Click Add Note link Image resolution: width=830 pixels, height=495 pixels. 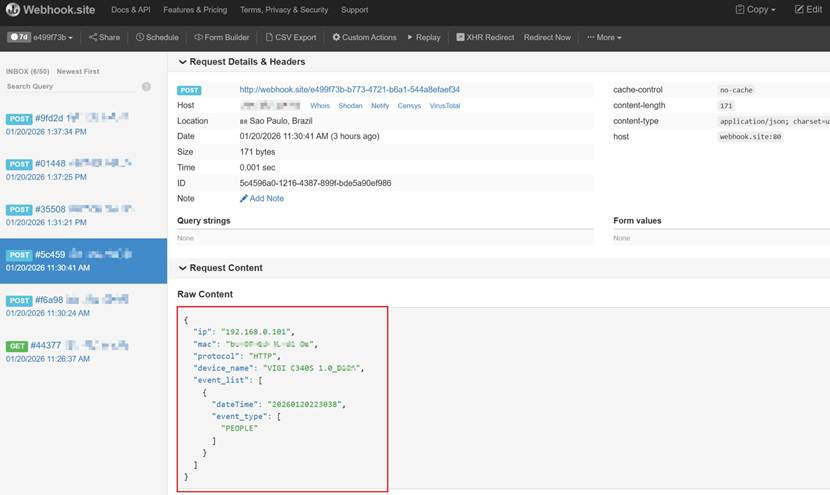[x=262, y=199]
